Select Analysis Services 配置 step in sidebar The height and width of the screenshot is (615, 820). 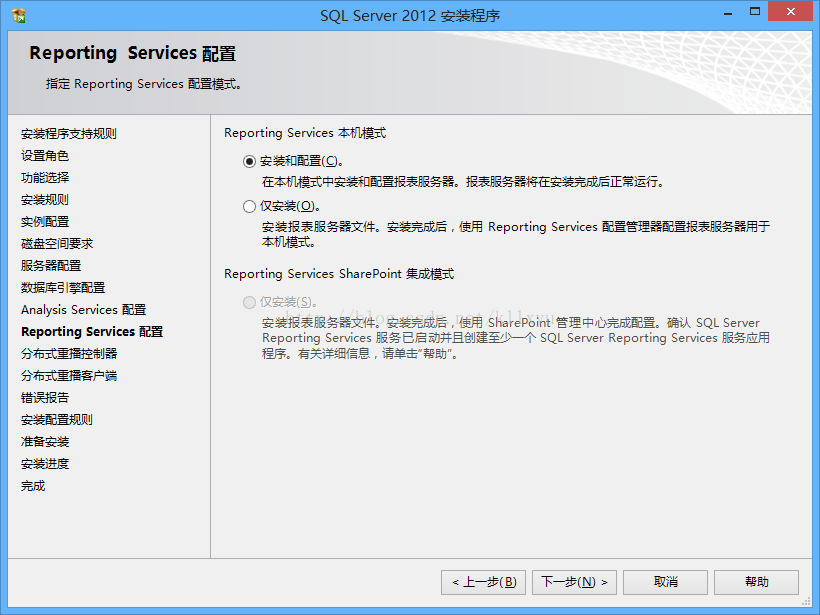point(84,310)
